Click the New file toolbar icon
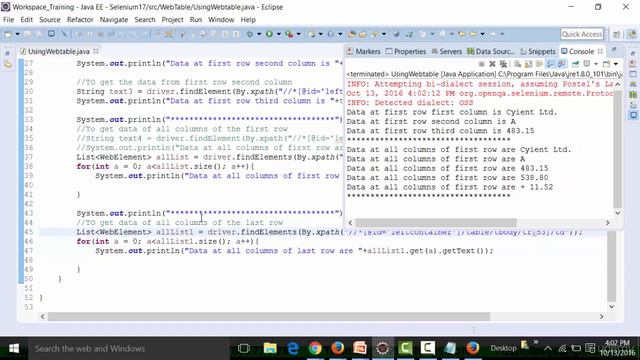The width and height of the screenshot is (640, 360). 8,34
